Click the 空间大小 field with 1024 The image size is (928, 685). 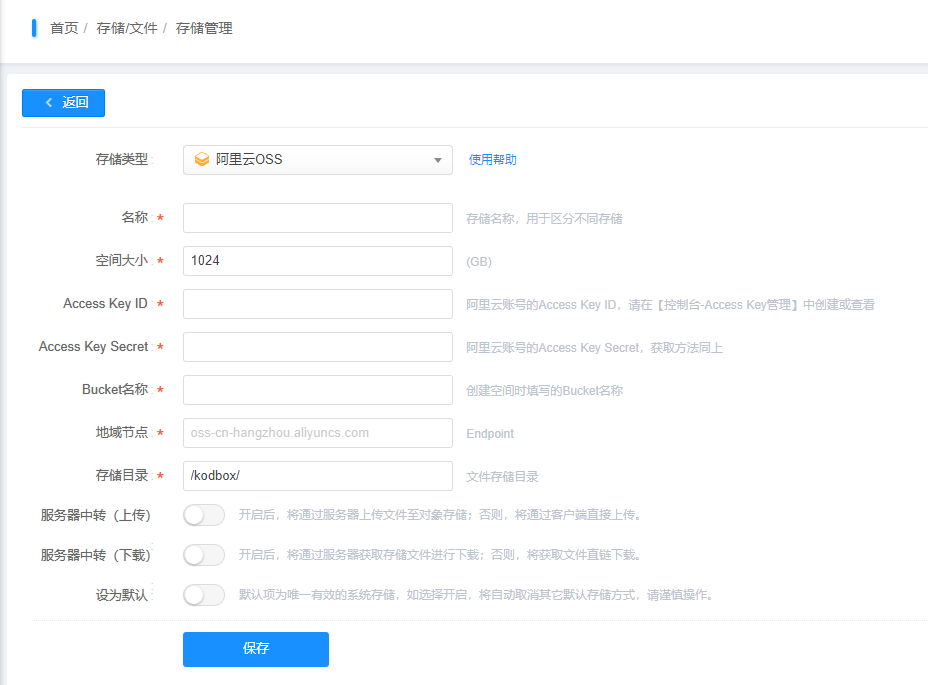(x=318, y=261)
